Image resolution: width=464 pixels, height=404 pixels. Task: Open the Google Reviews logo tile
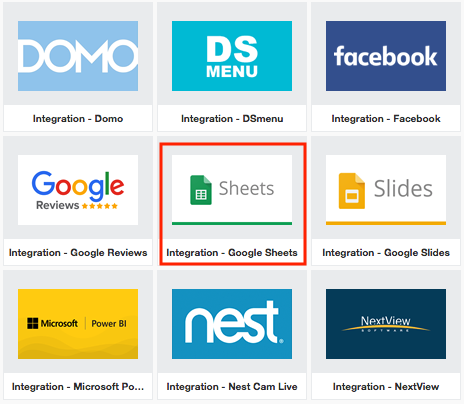(x=78, y=190)
